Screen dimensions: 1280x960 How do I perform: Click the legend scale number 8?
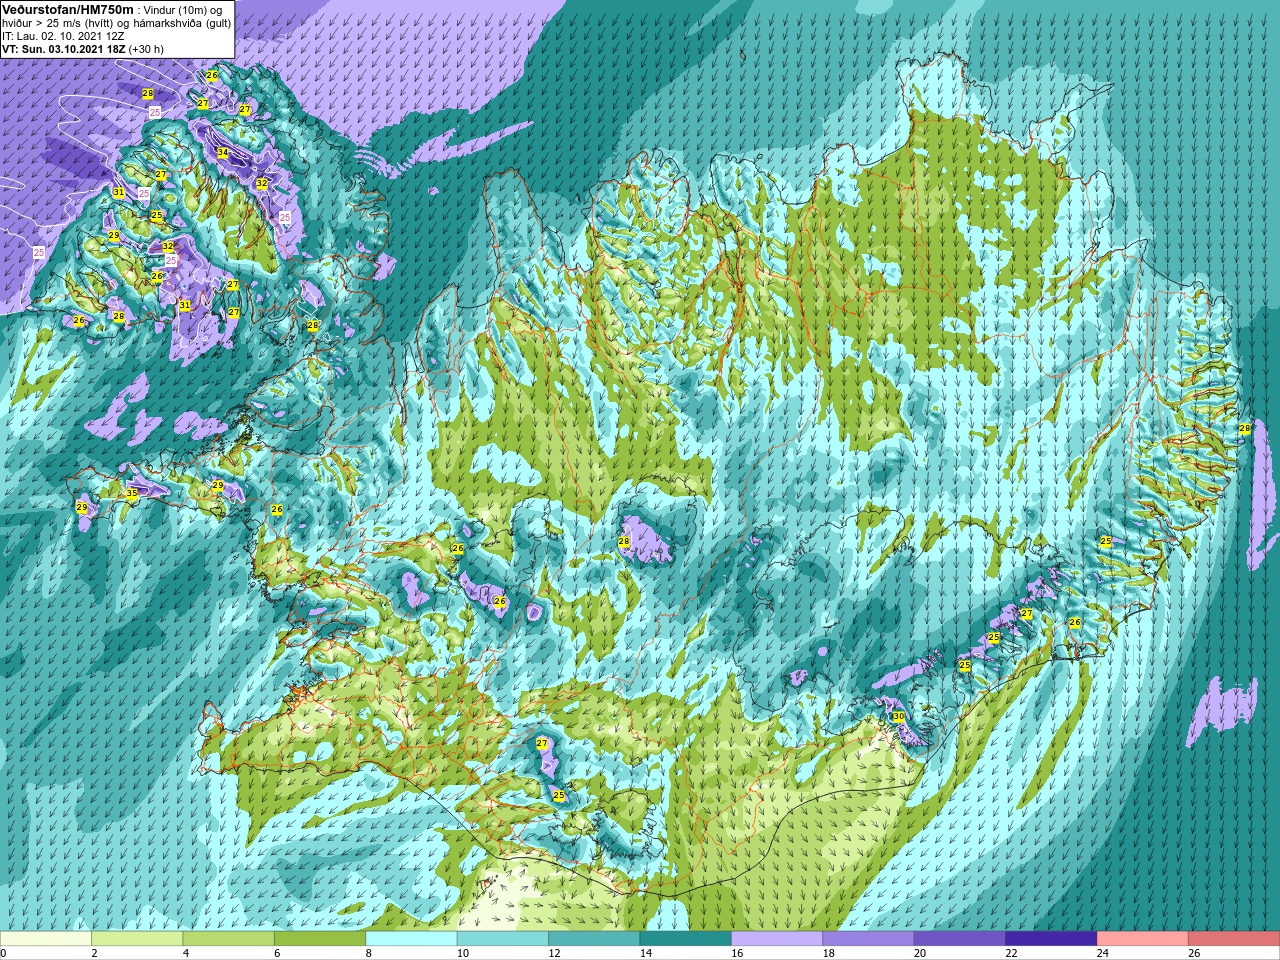point(369,953)
